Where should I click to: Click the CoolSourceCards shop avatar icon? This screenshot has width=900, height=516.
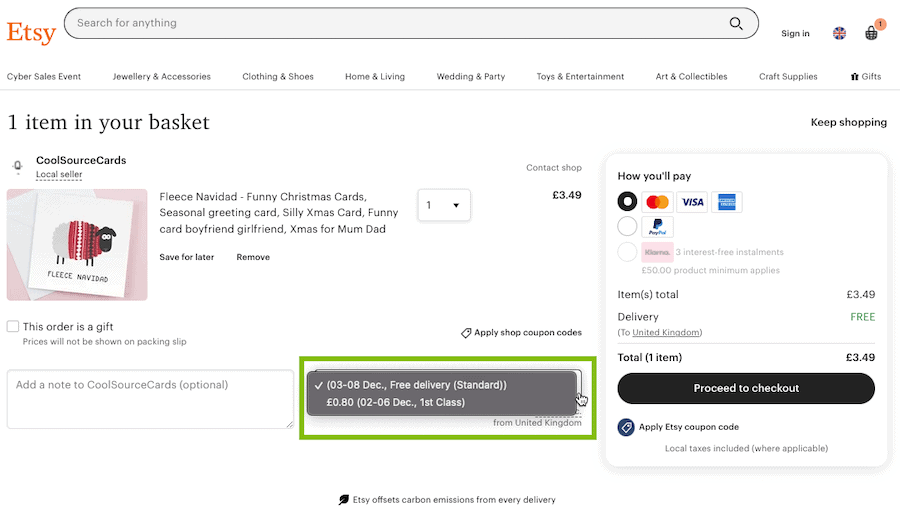[18, 166]
